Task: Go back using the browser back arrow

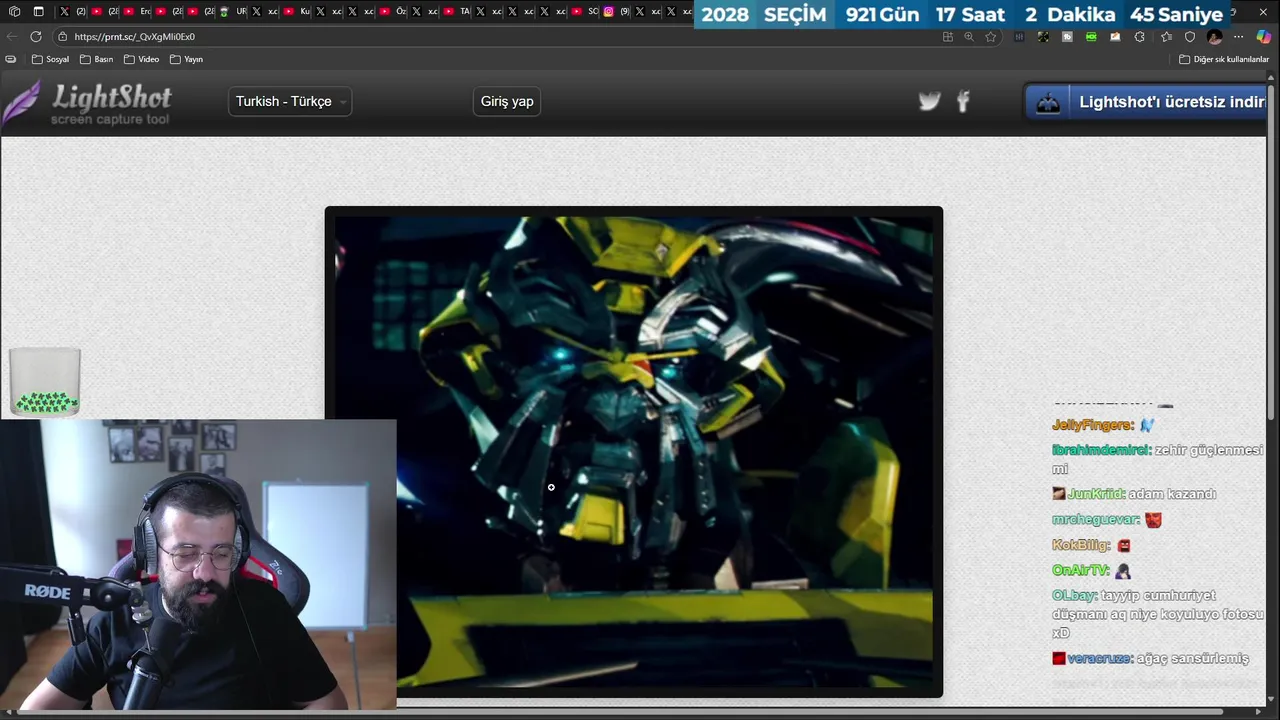Action: (12, 37)
